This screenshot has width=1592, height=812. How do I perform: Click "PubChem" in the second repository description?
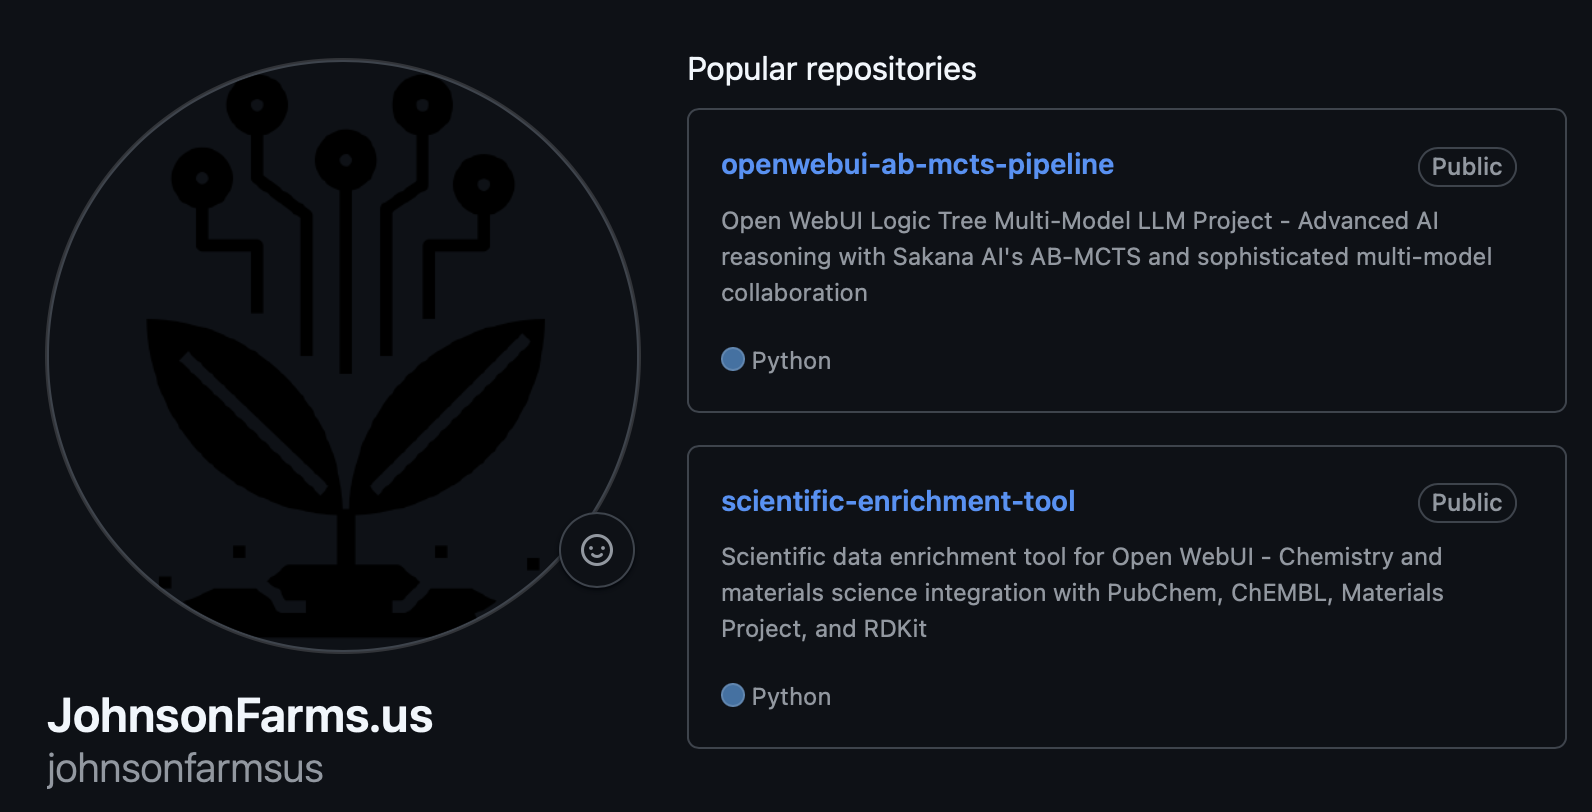(1163, 593)
